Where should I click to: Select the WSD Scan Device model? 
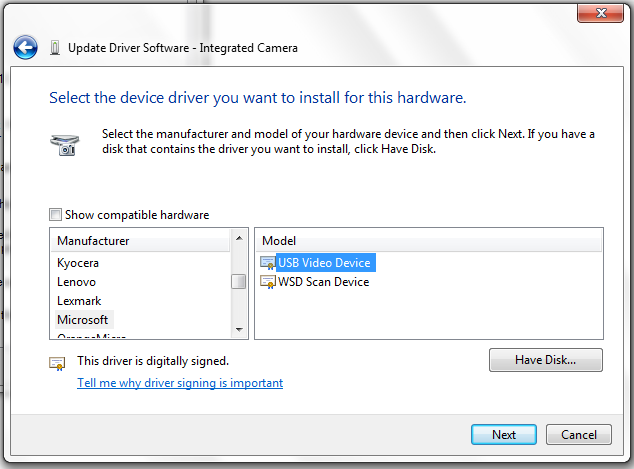(323, 282)
